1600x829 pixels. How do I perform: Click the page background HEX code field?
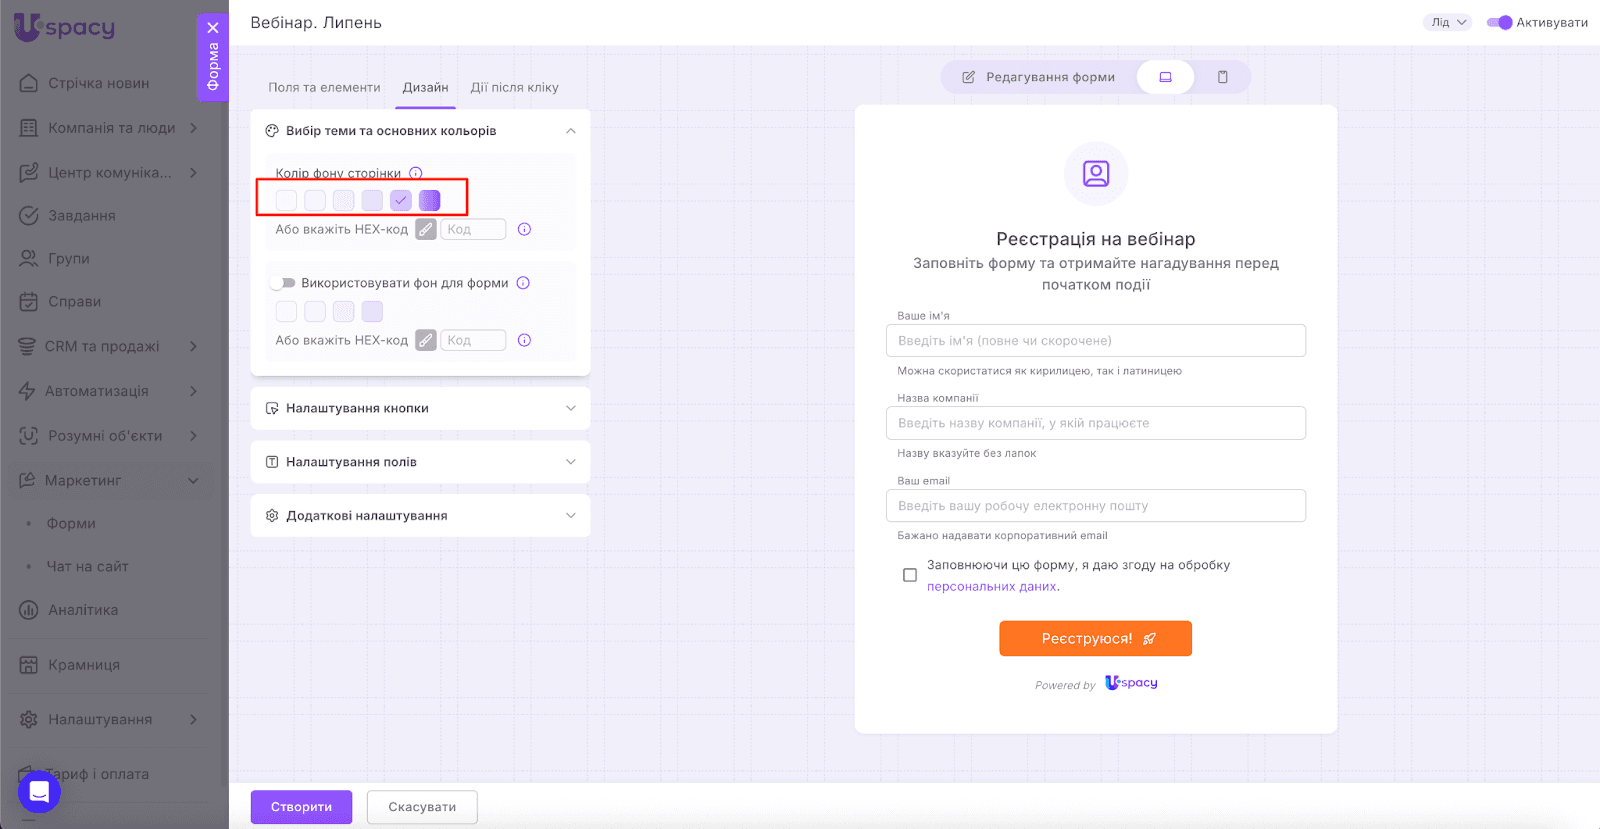(x=473, y=230)
